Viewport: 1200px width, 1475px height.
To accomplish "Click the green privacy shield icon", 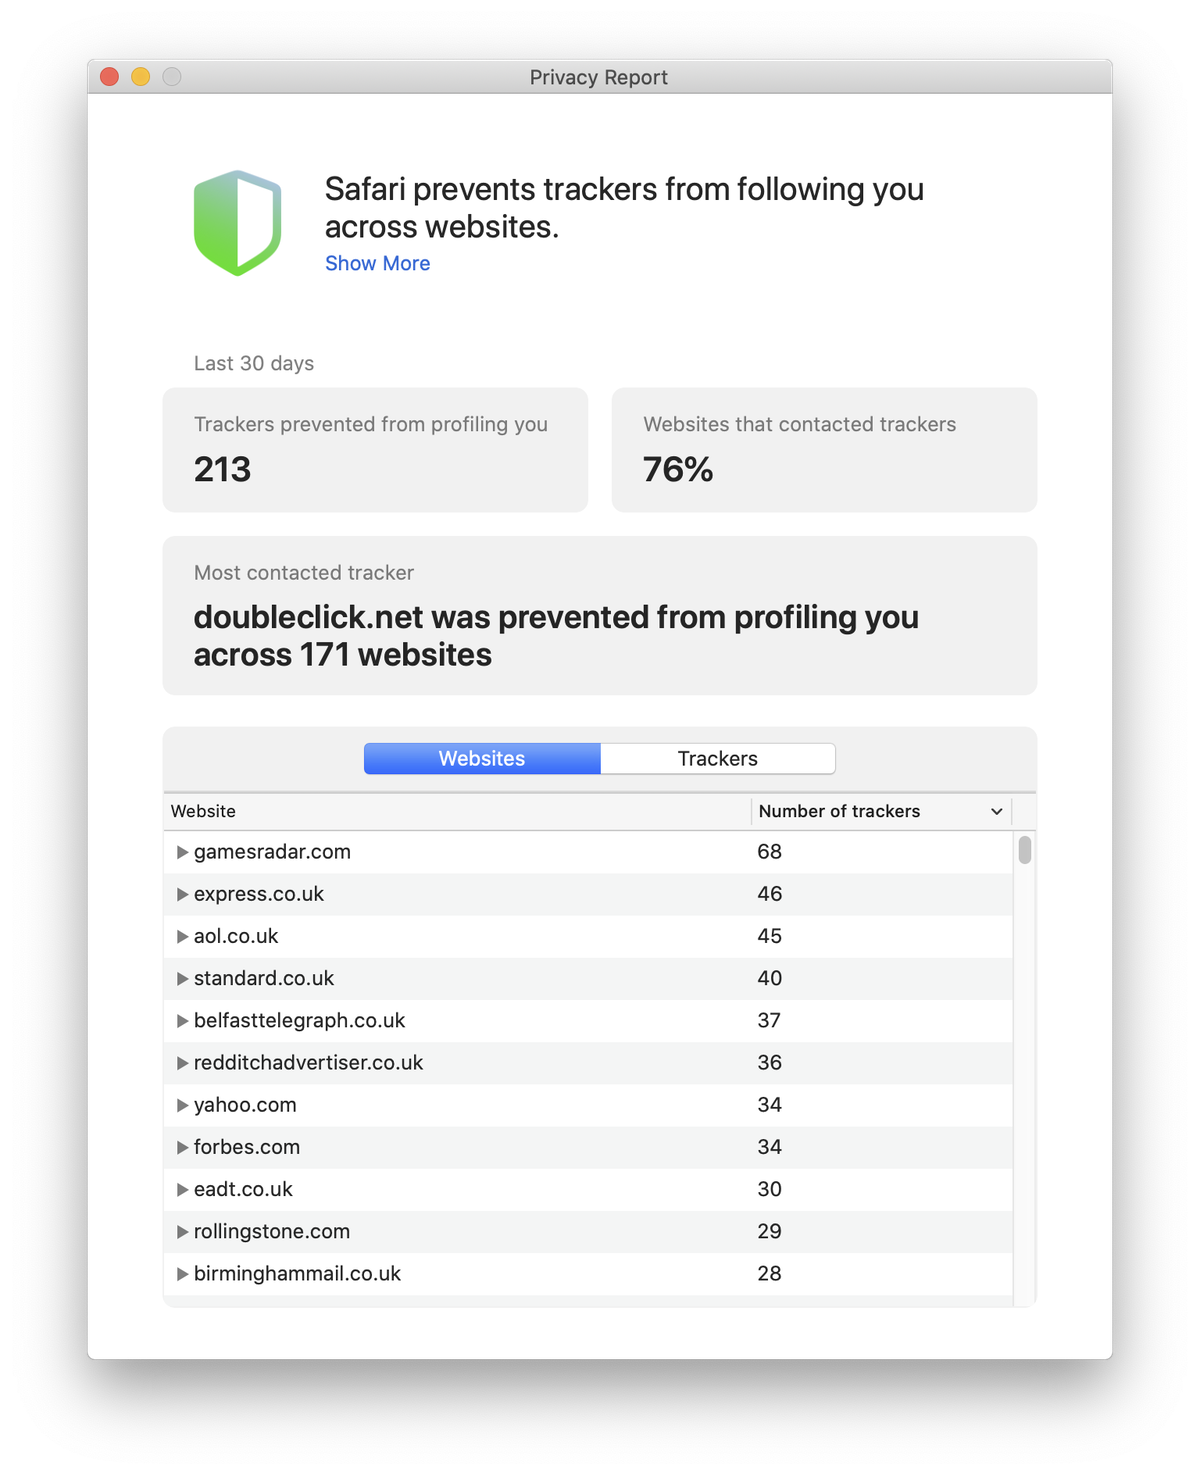I will coord(237,223).
